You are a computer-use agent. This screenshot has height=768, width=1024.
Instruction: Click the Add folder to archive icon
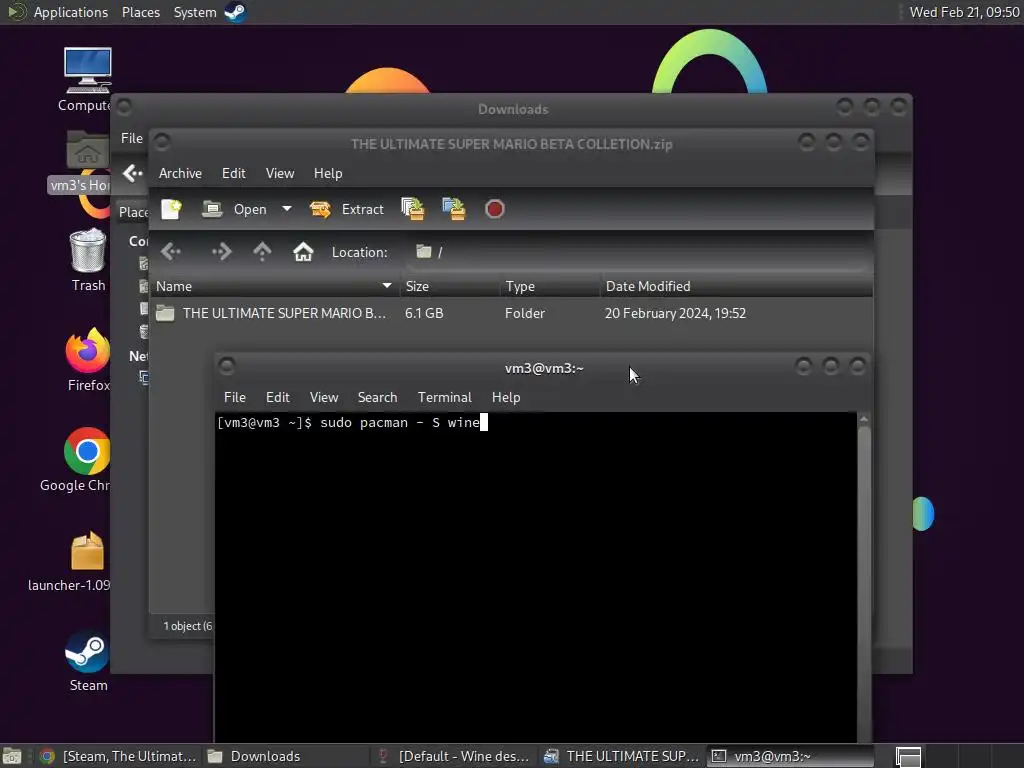(x=454, y=209)
